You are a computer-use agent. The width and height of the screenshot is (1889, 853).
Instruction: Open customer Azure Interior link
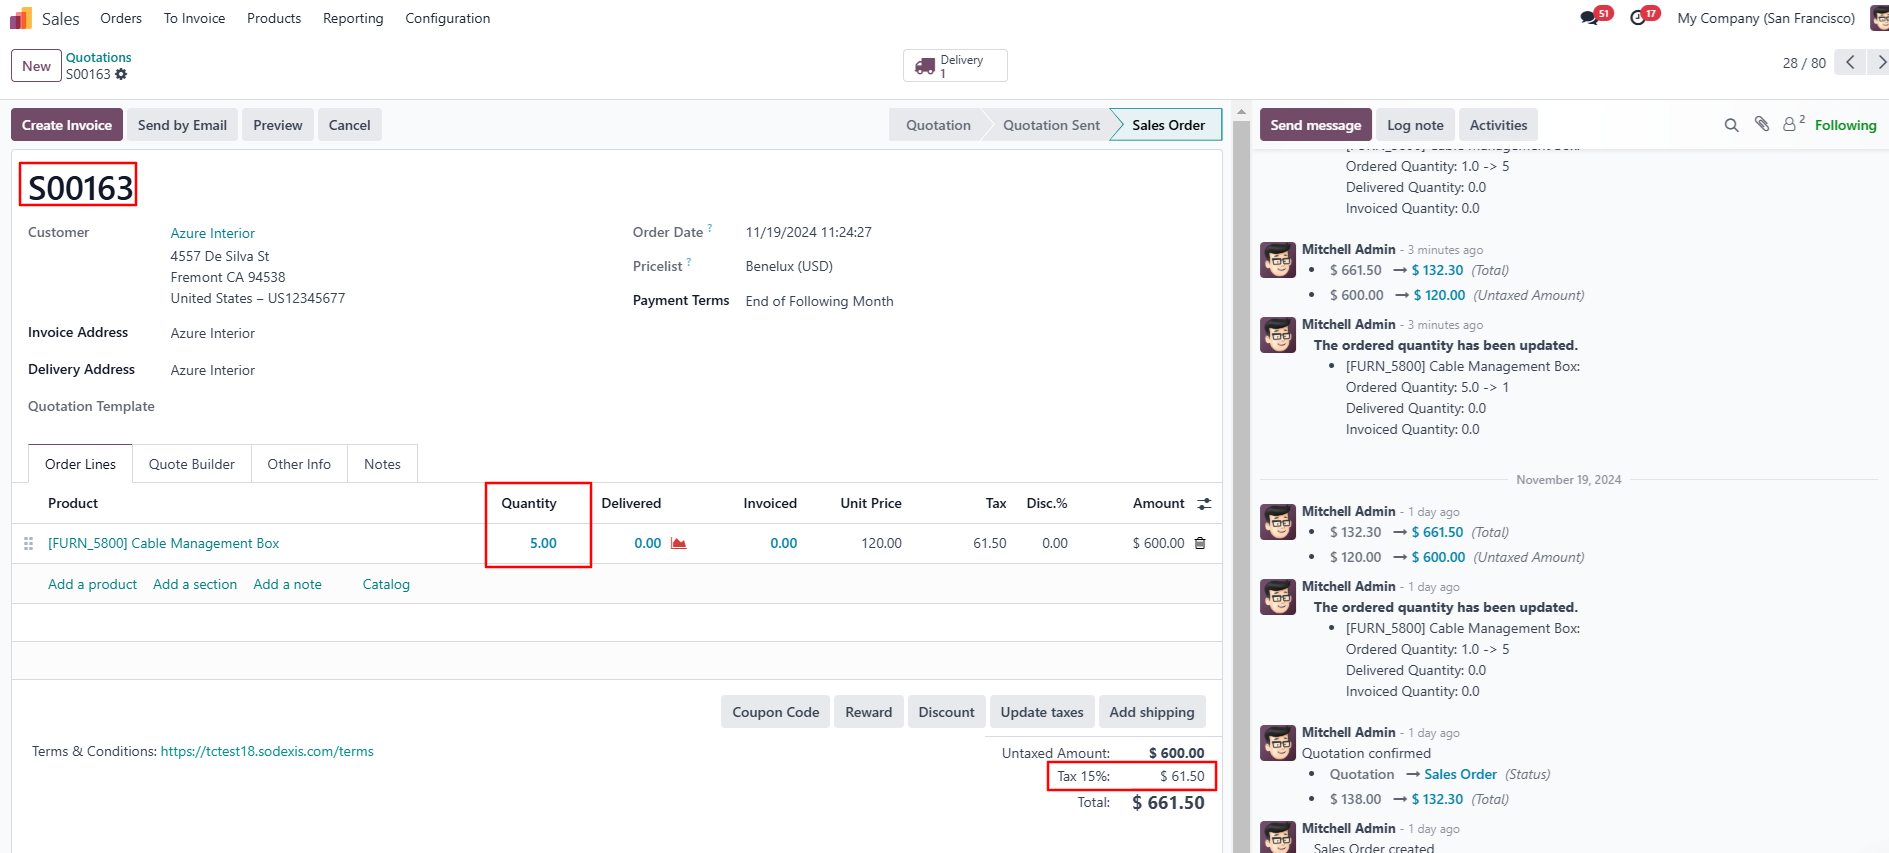point(212,233)
